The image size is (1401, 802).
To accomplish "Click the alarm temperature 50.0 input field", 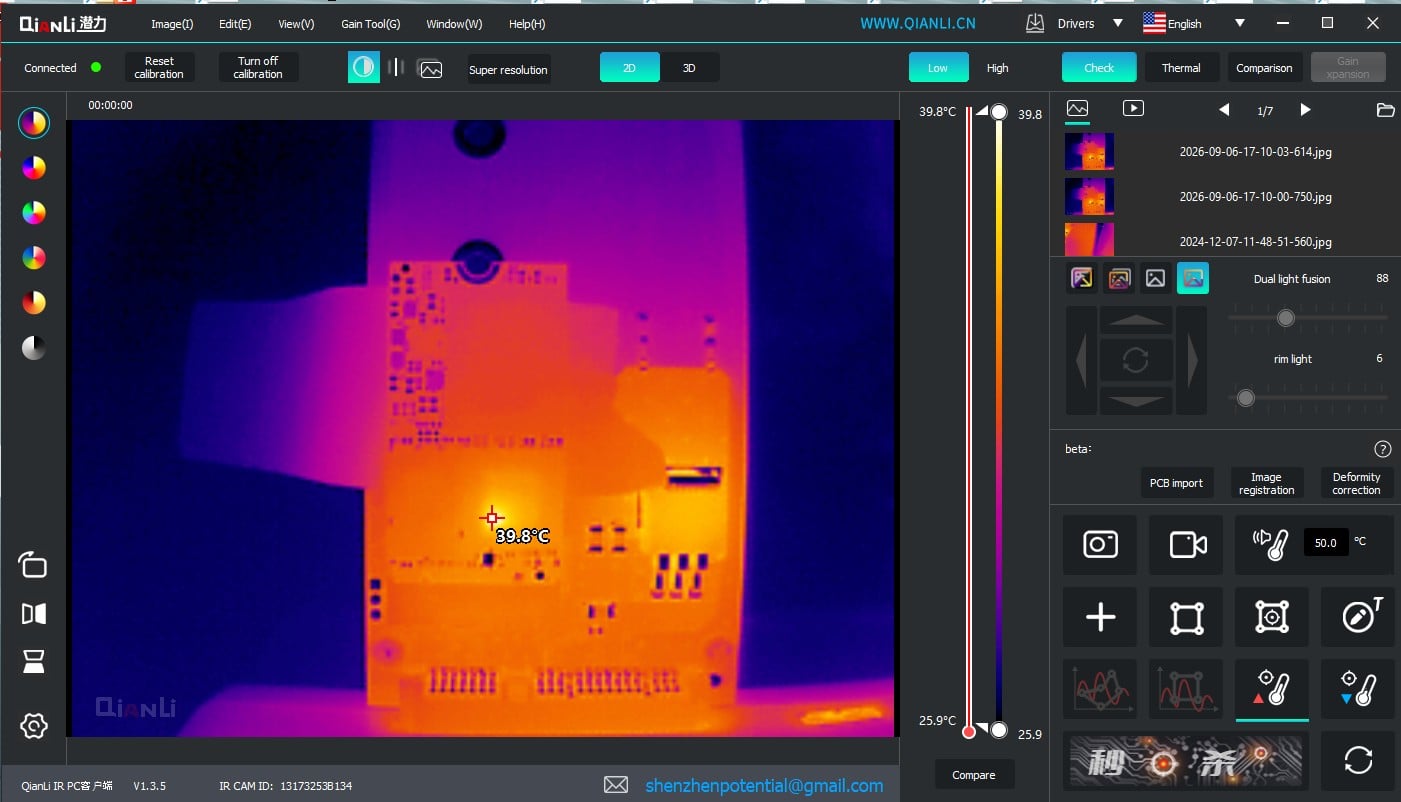I will pyautogui.click(x=1325, y=543).
